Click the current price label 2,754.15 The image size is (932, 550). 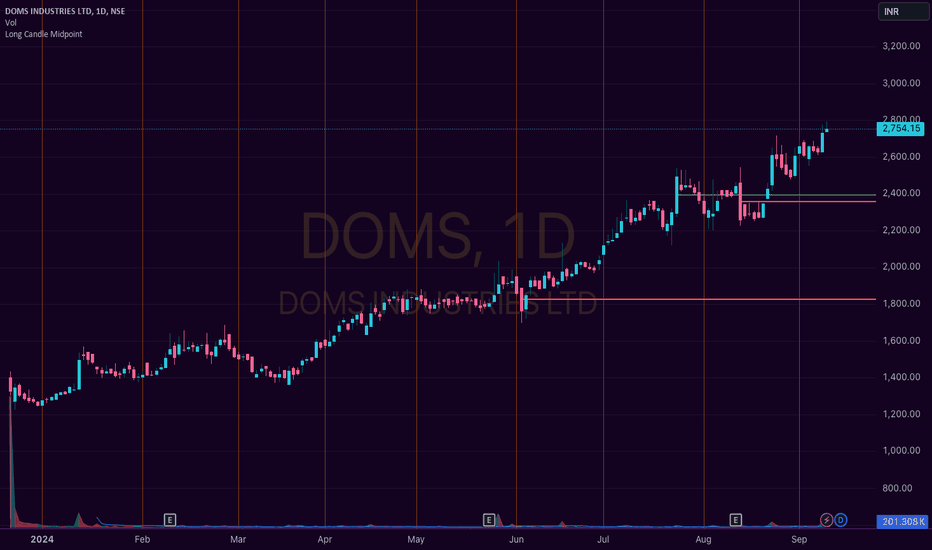900,128
